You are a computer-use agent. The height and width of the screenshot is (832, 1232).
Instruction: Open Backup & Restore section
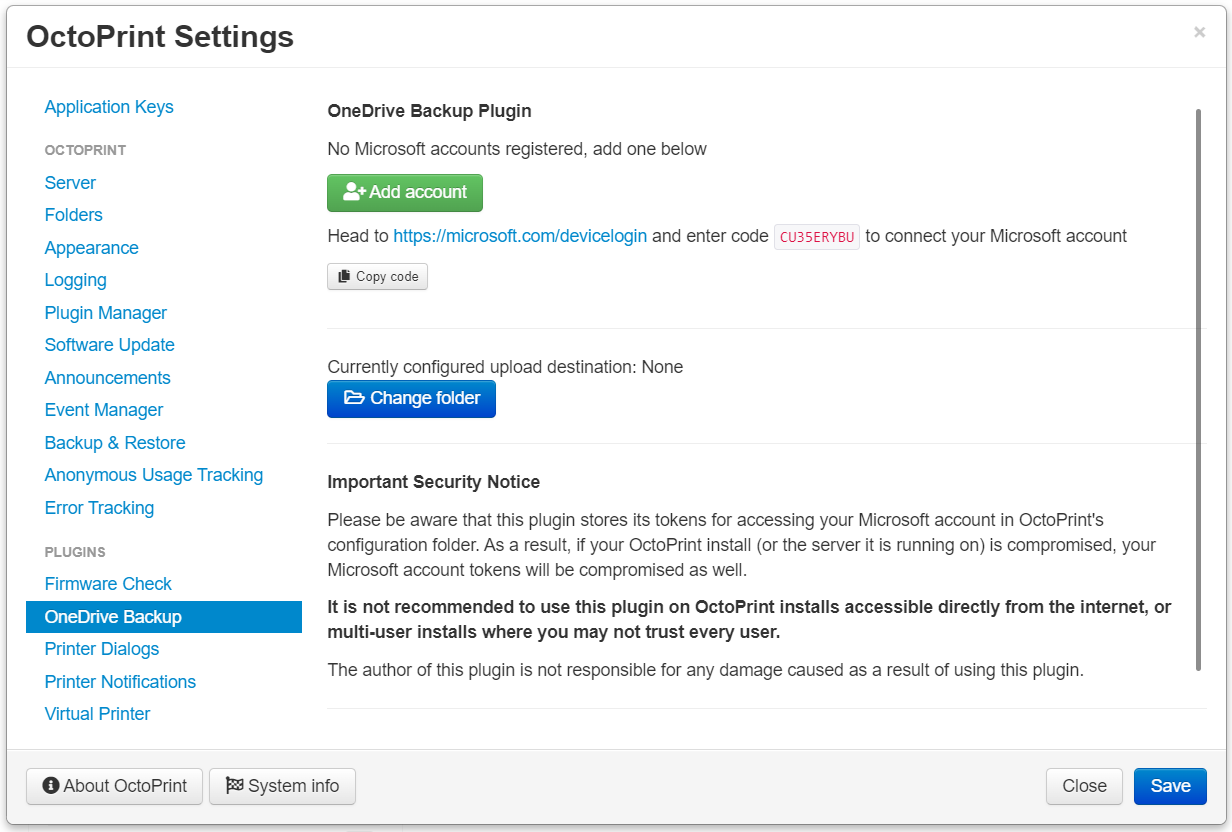pyautogui.click(x=115, y=443)
